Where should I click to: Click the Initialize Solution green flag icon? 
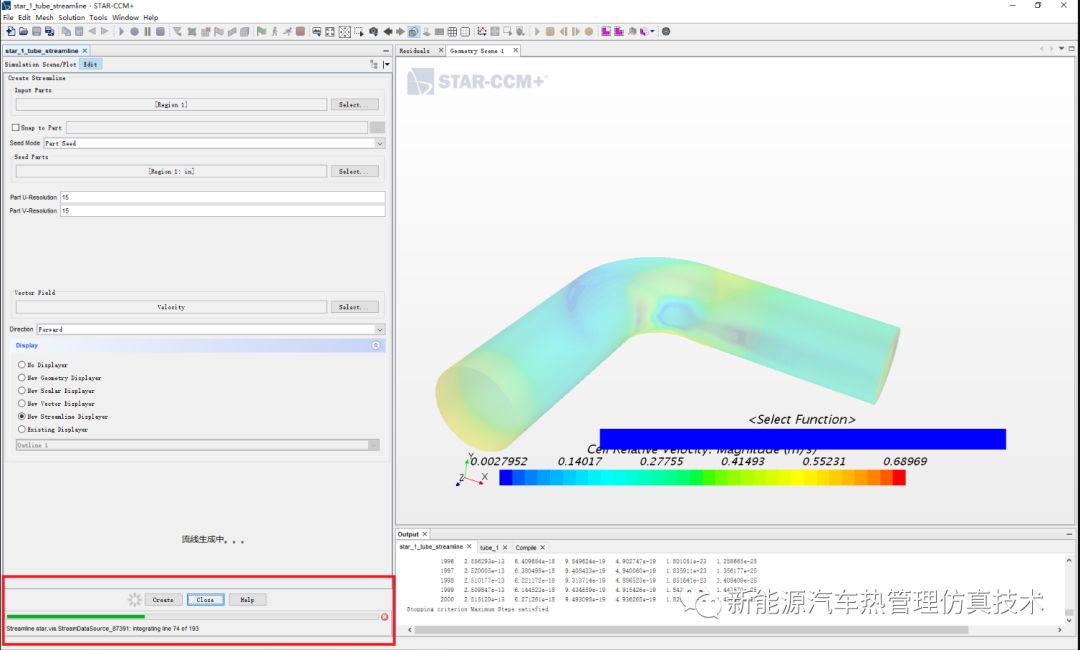(261, 31)
